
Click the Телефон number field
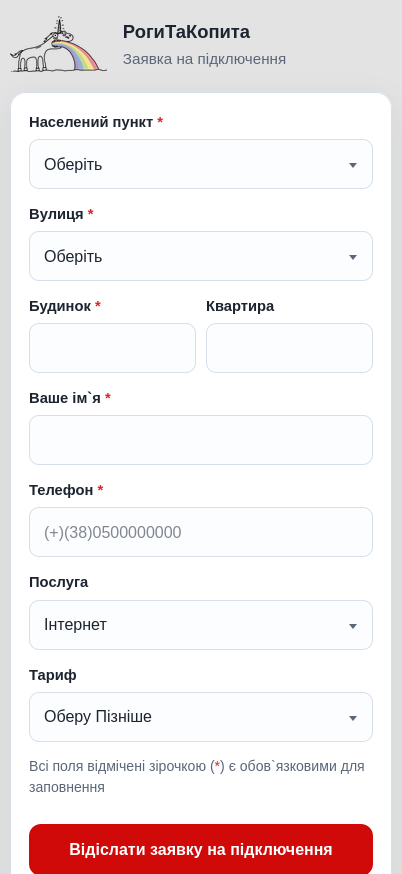[201, 532]
